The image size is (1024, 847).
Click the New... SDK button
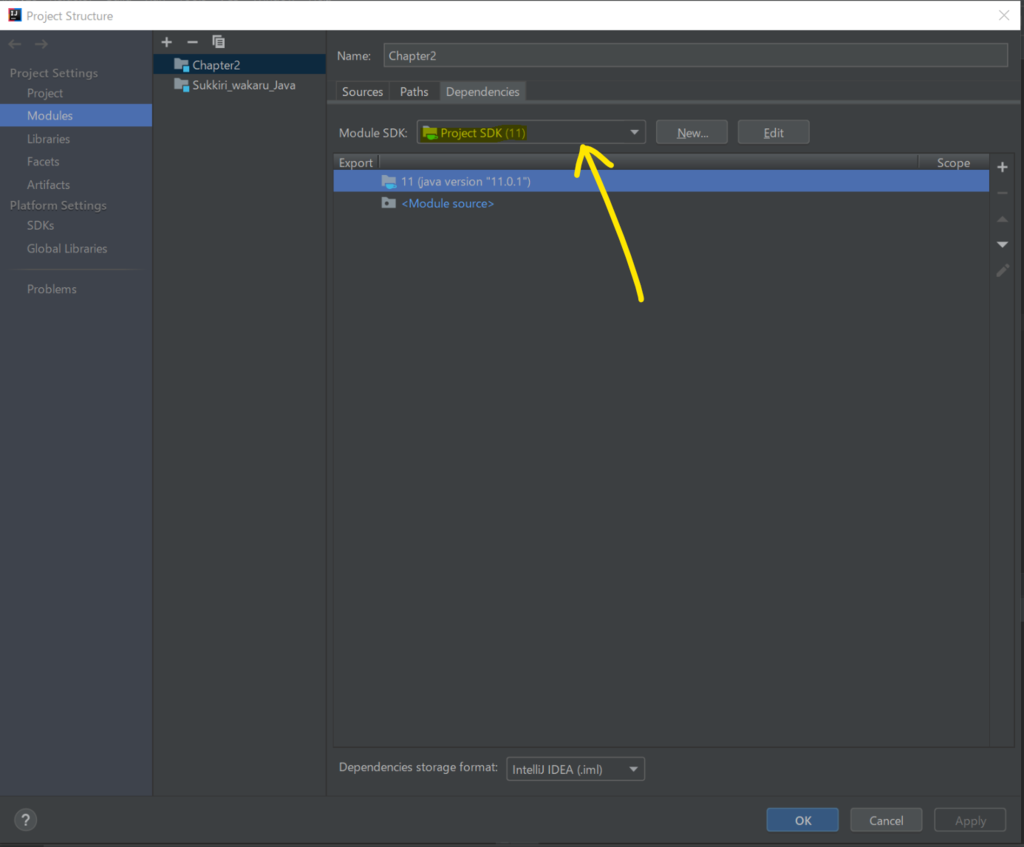pyautogui.click(x=692, y=133)
